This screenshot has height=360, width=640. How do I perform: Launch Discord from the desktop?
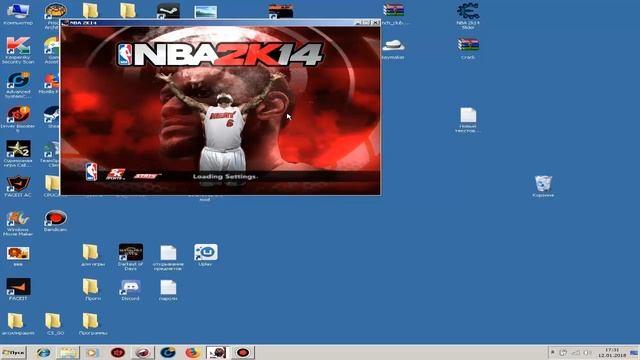pos(130,289)
